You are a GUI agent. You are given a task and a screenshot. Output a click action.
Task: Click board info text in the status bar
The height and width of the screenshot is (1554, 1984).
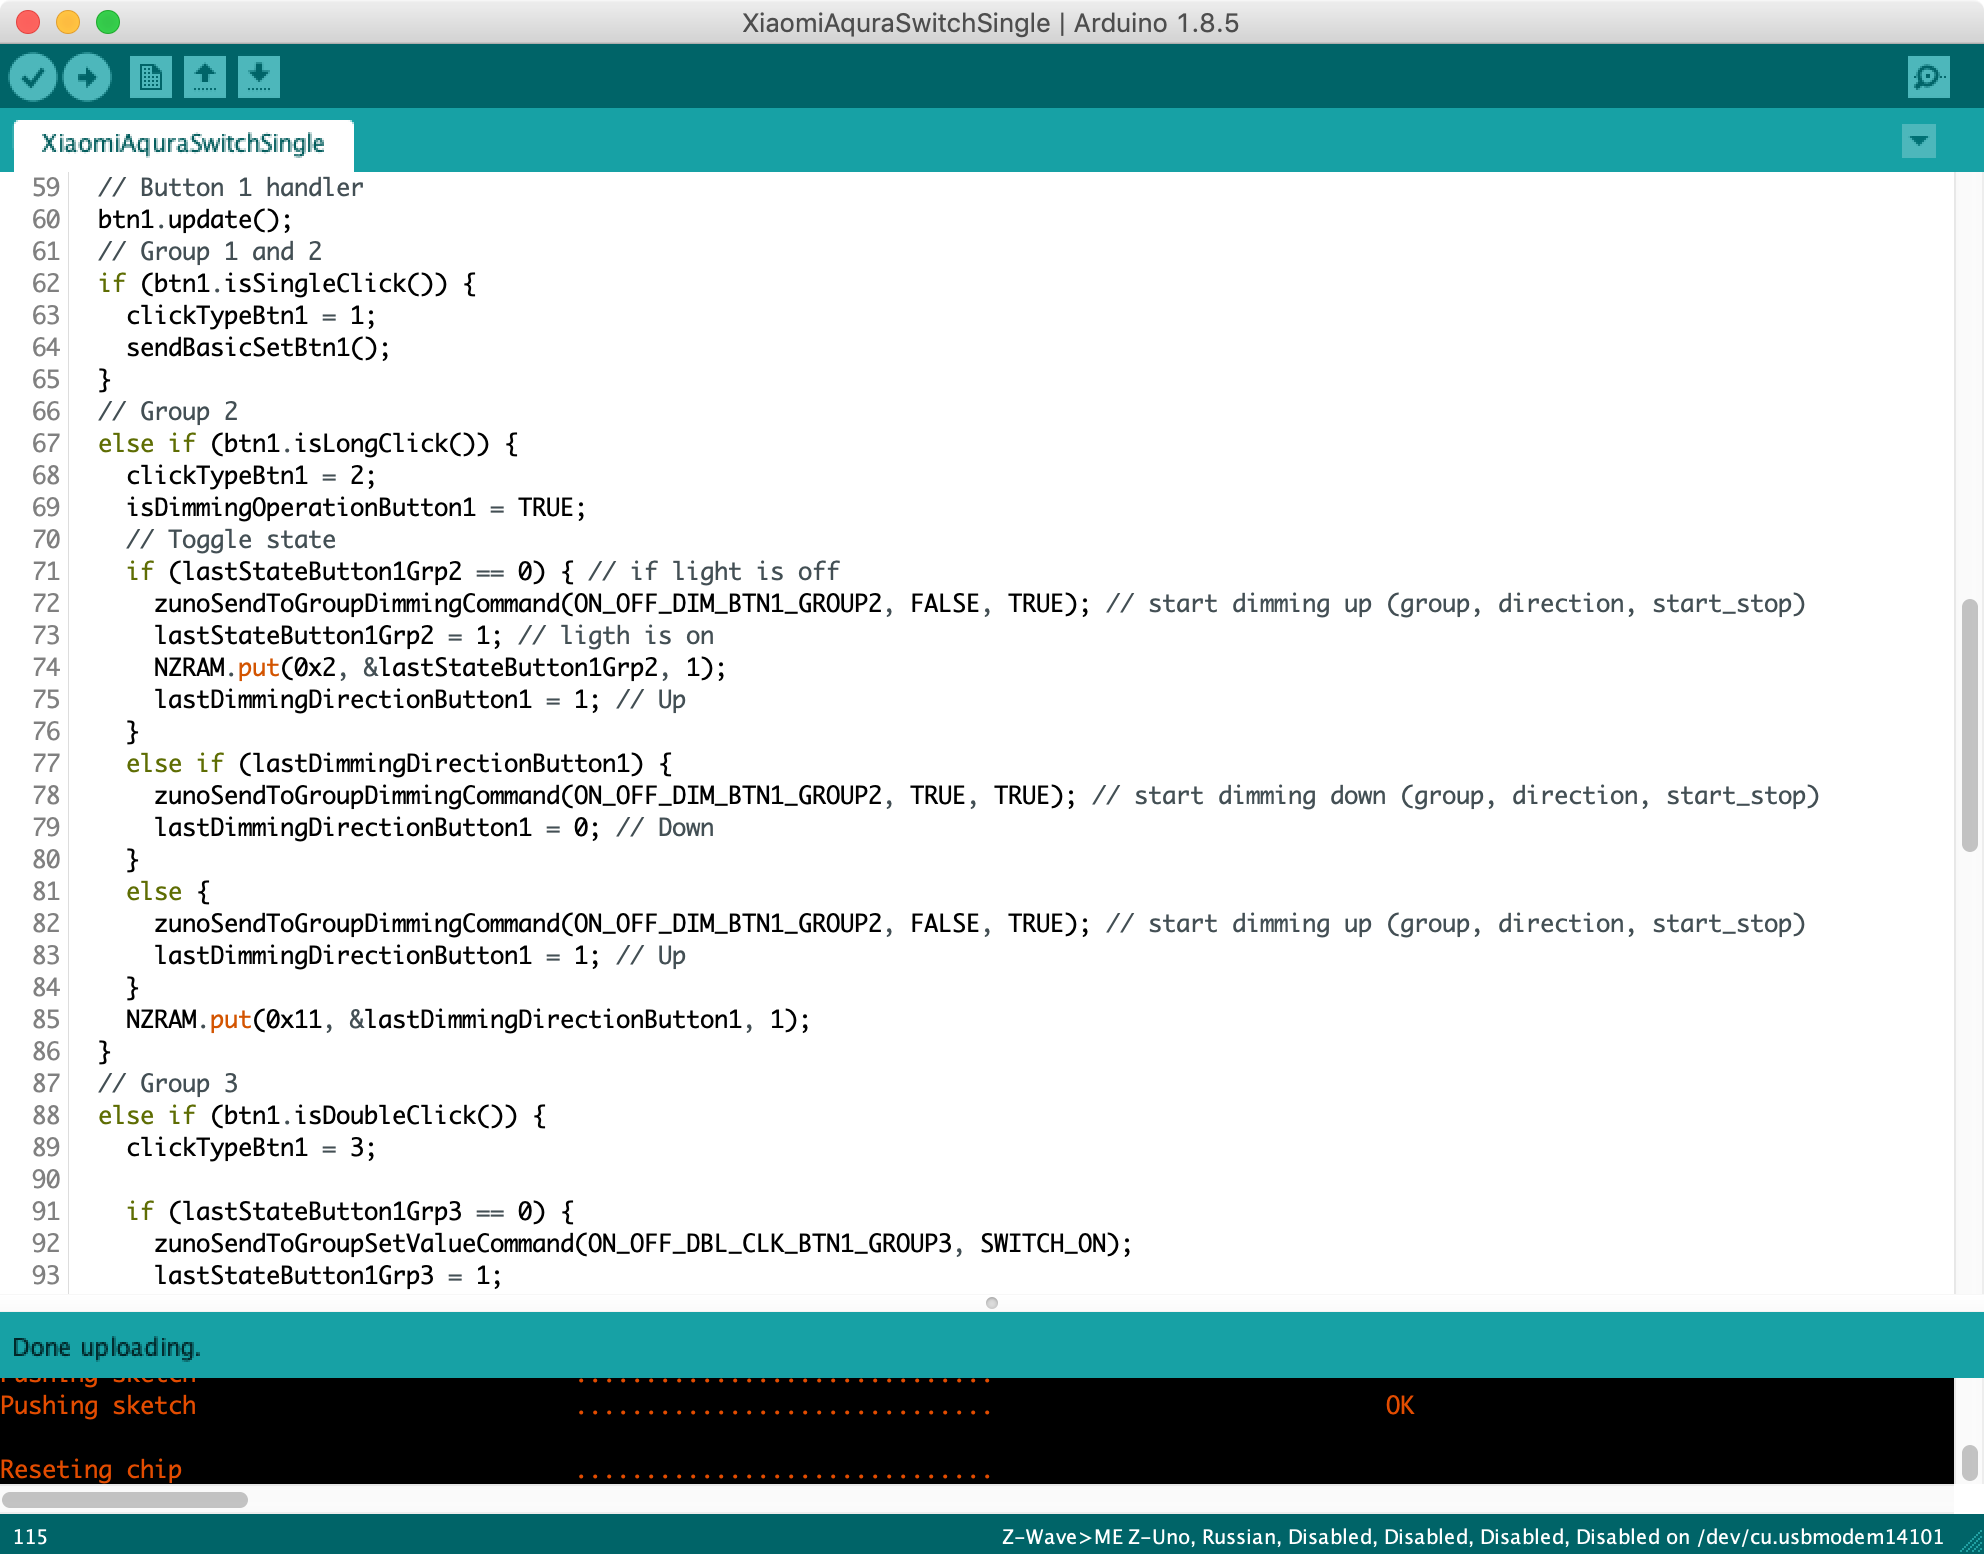point(1472,1537)
